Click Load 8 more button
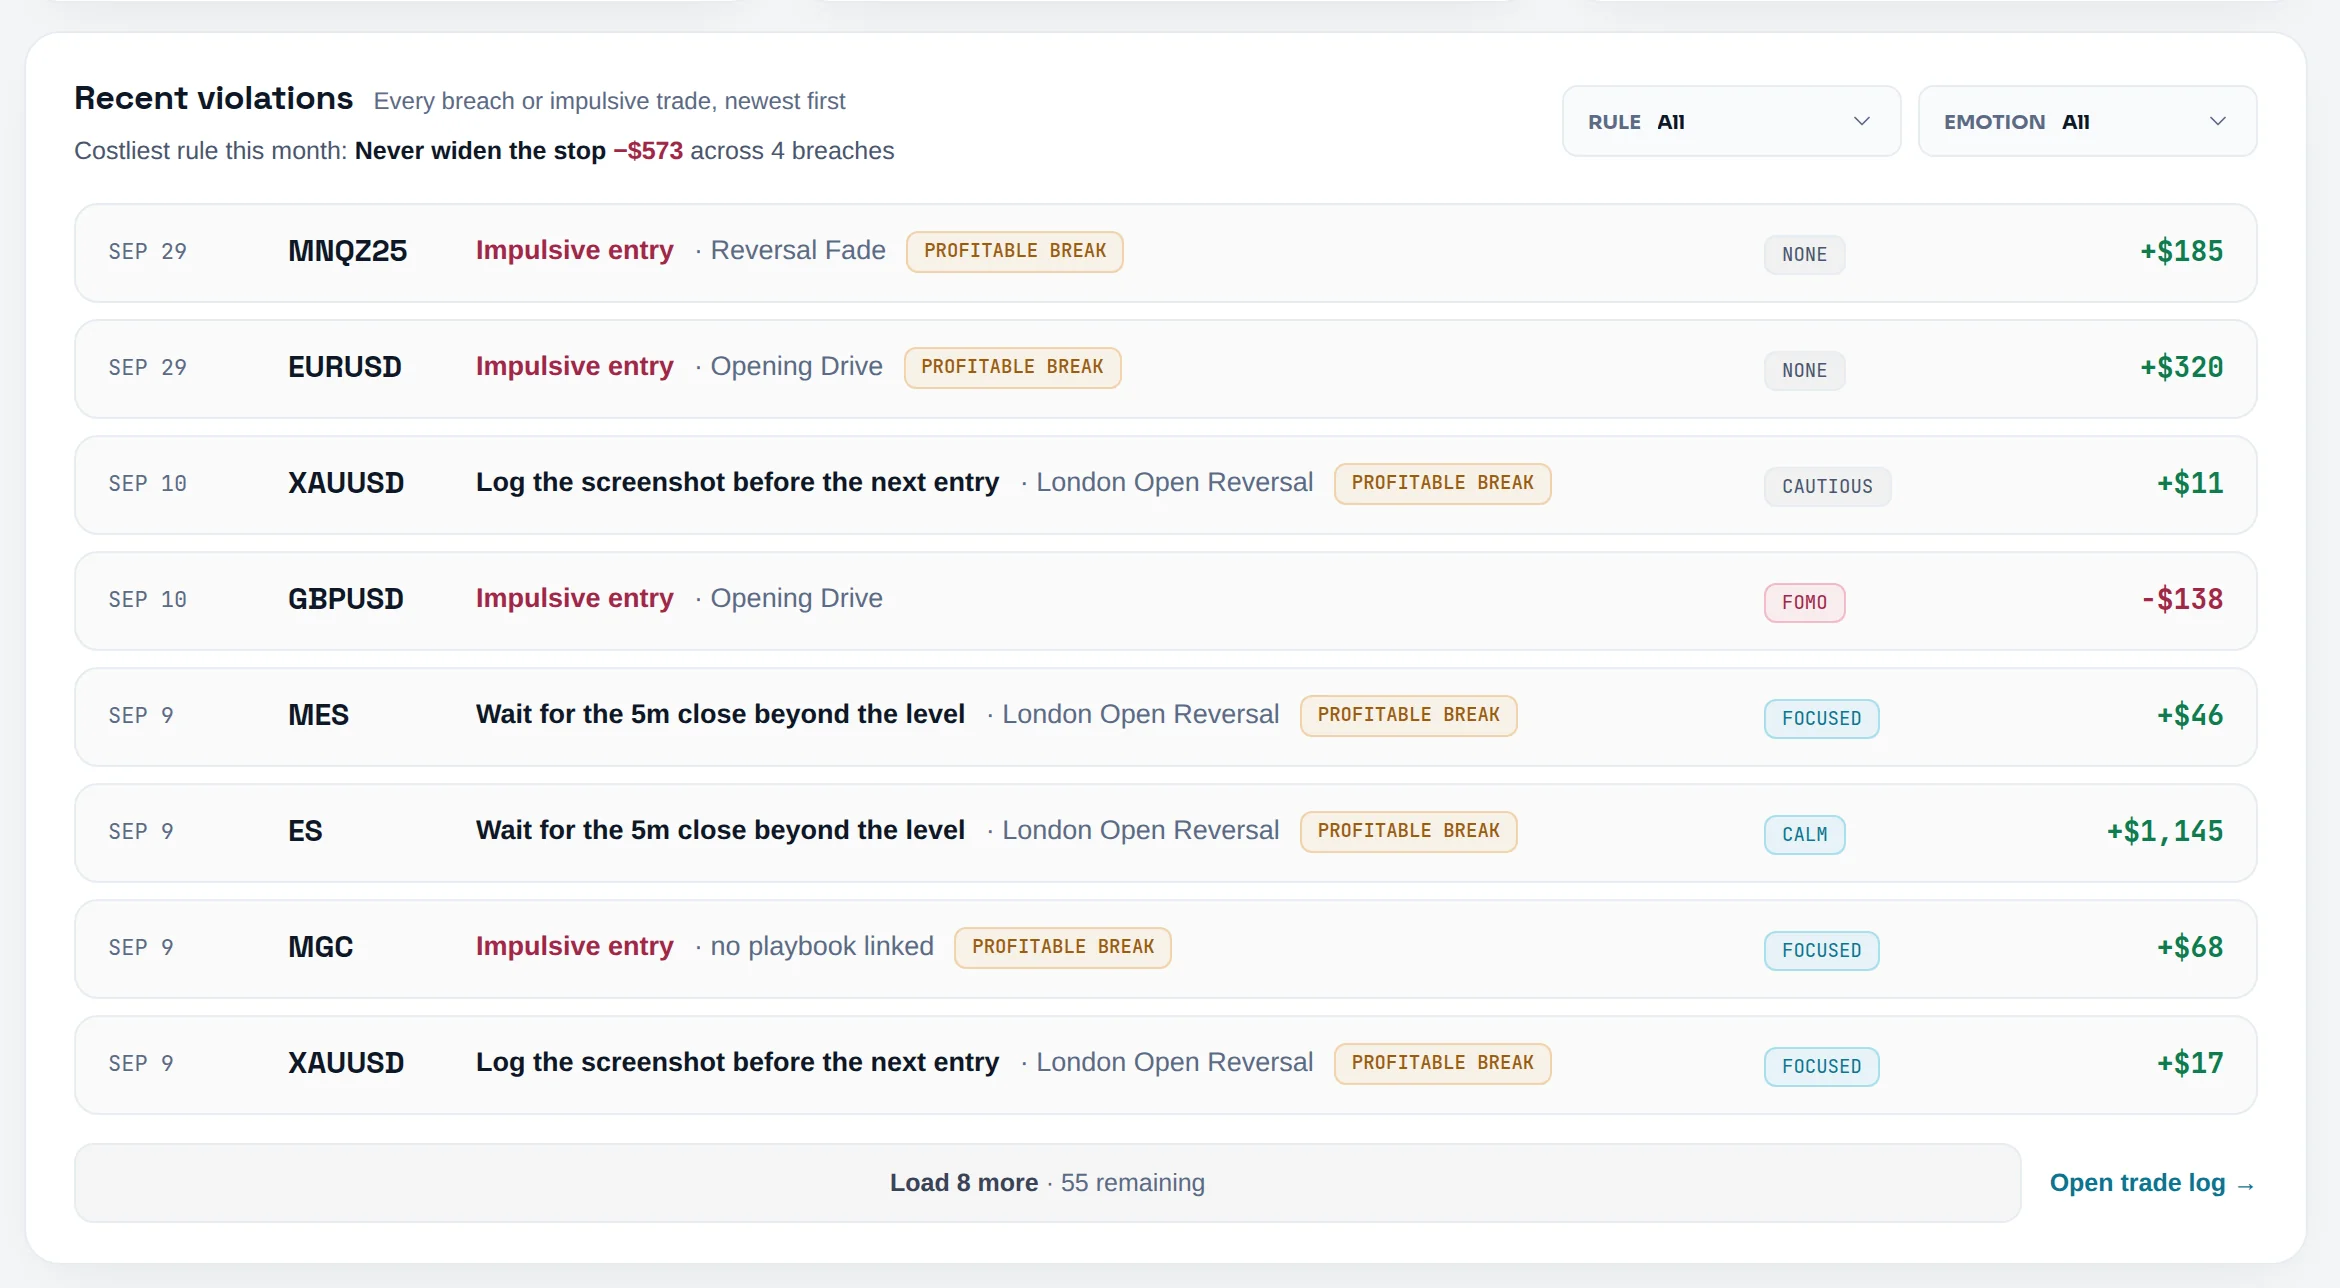 click(1047, 1183)
